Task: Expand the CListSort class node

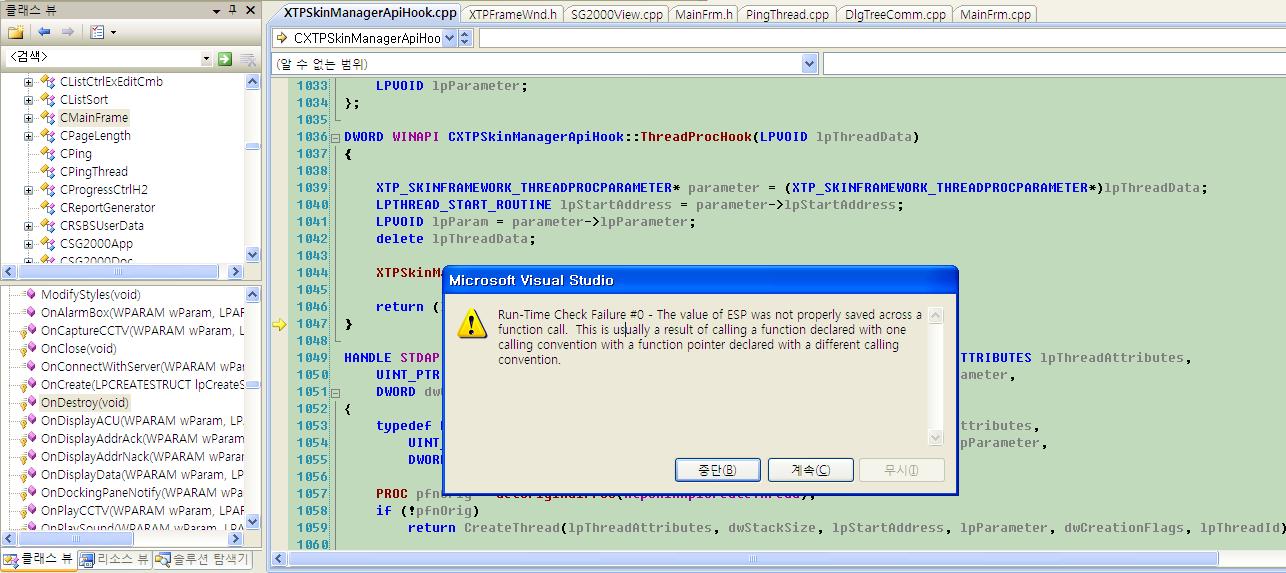Action: [29, 100]
